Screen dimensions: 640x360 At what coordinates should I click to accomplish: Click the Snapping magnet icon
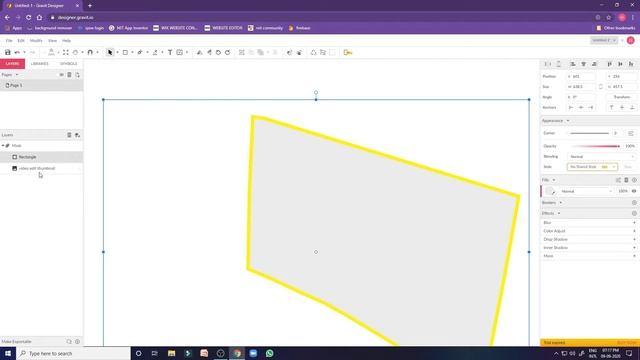coord(90,52)
